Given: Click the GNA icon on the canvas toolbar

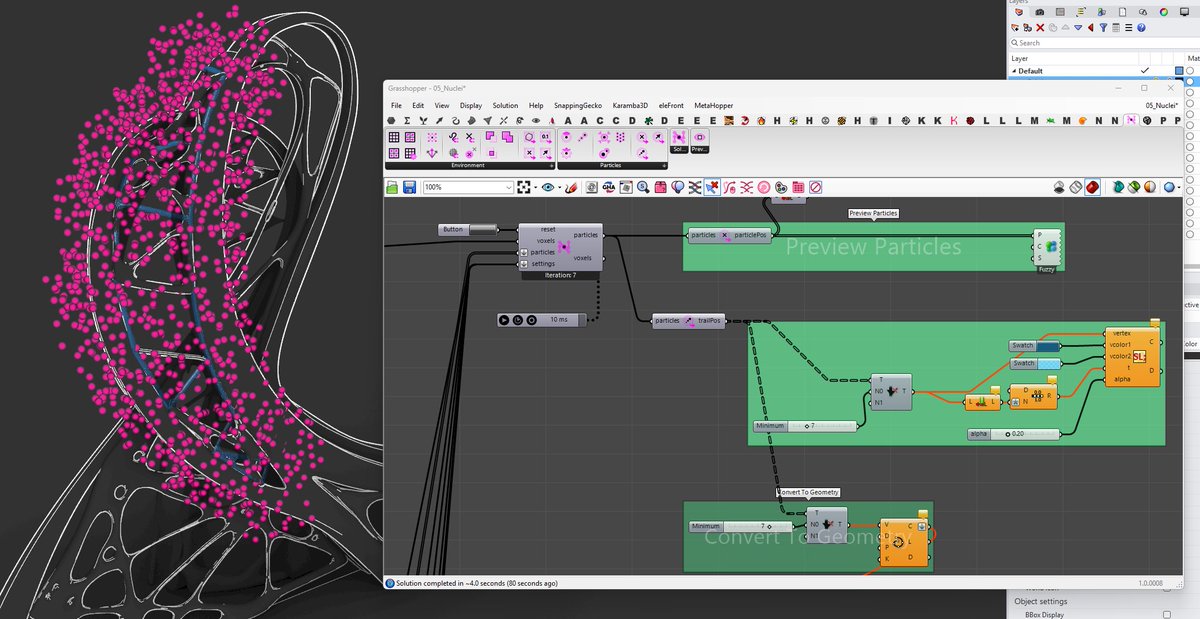Looking at the screenshot, I should click(608, 188).
